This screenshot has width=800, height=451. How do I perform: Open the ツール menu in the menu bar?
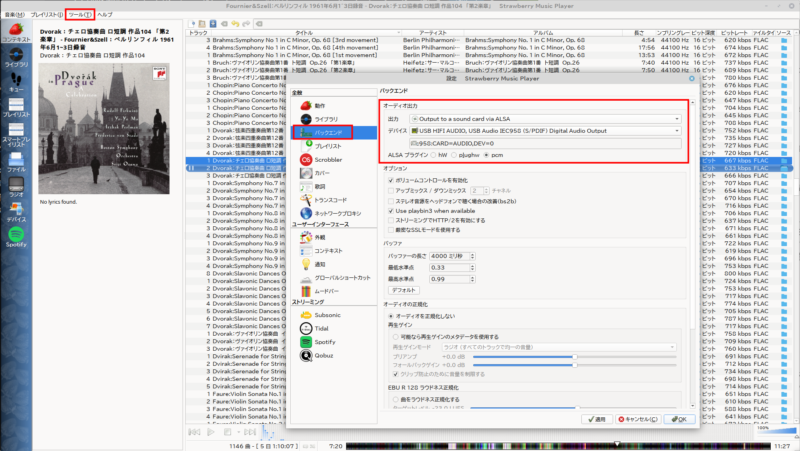[80, 15]
